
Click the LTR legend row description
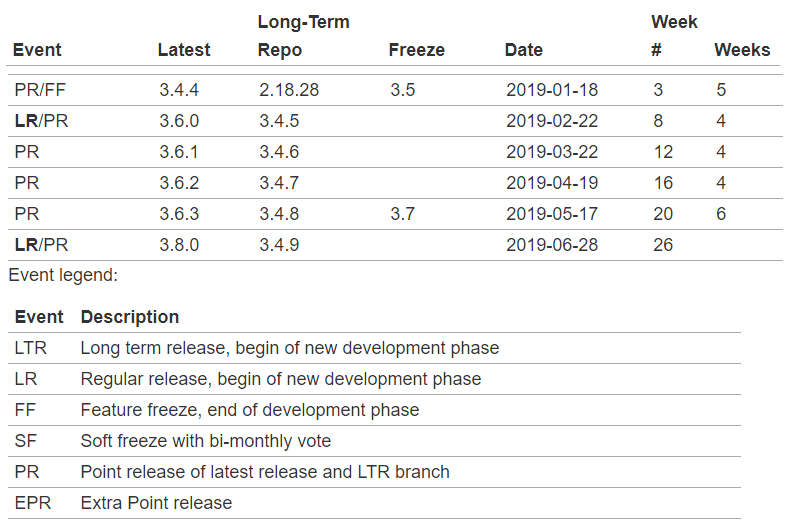289,348
